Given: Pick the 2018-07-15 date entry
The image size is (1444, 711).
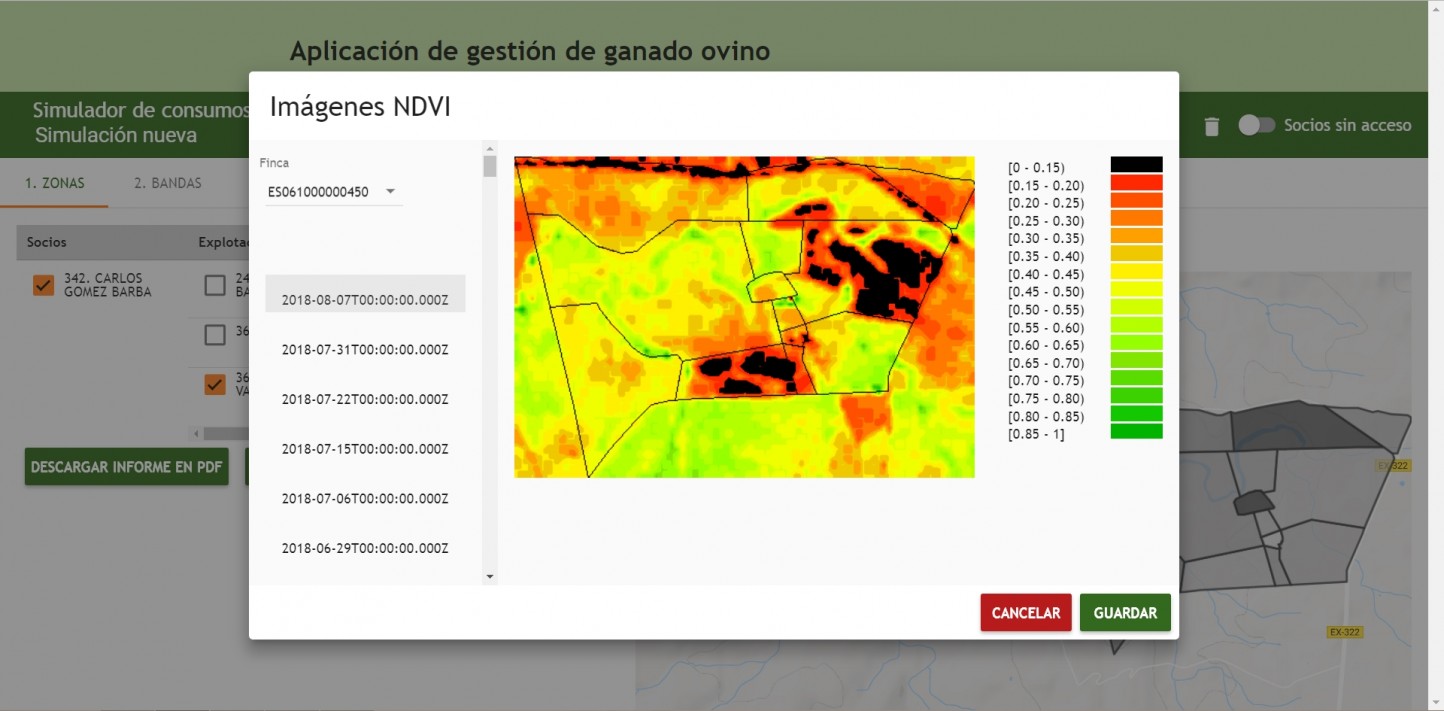Looking at the screenshot, I should click(365, 449).
